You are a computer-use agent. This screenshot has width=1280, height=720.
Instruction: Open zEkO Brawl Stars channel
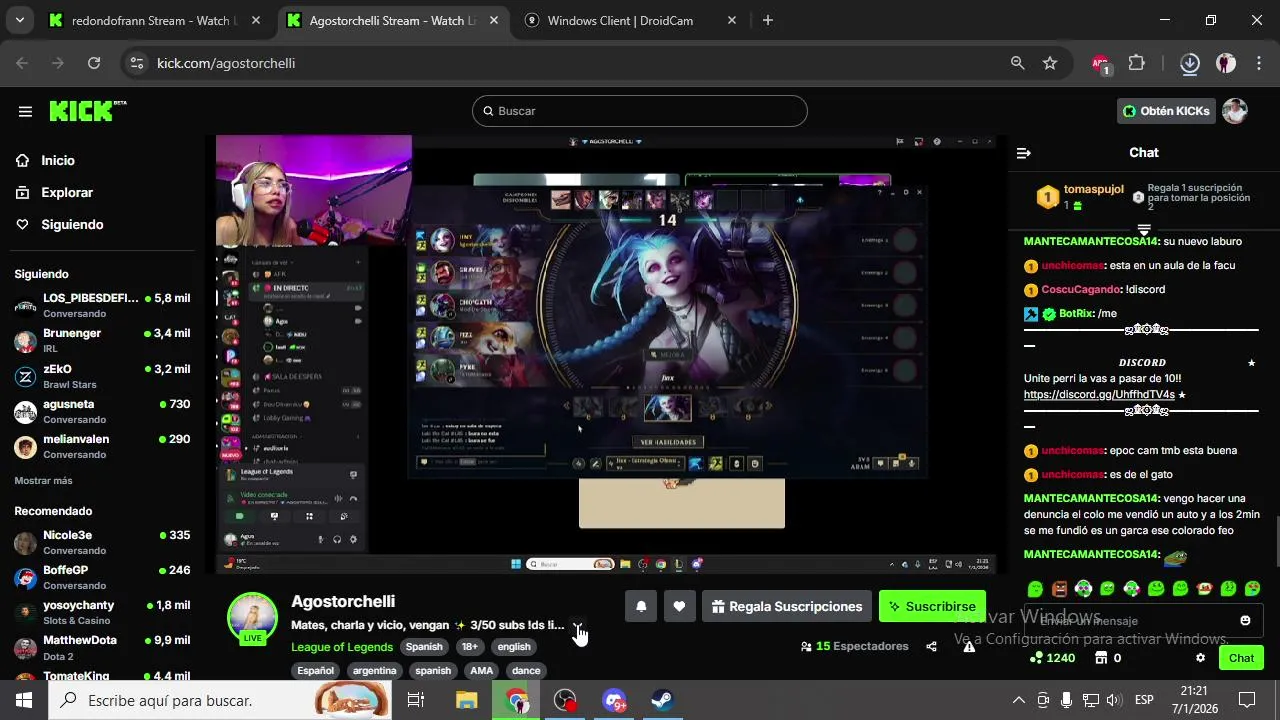click(x=100, y=376)
